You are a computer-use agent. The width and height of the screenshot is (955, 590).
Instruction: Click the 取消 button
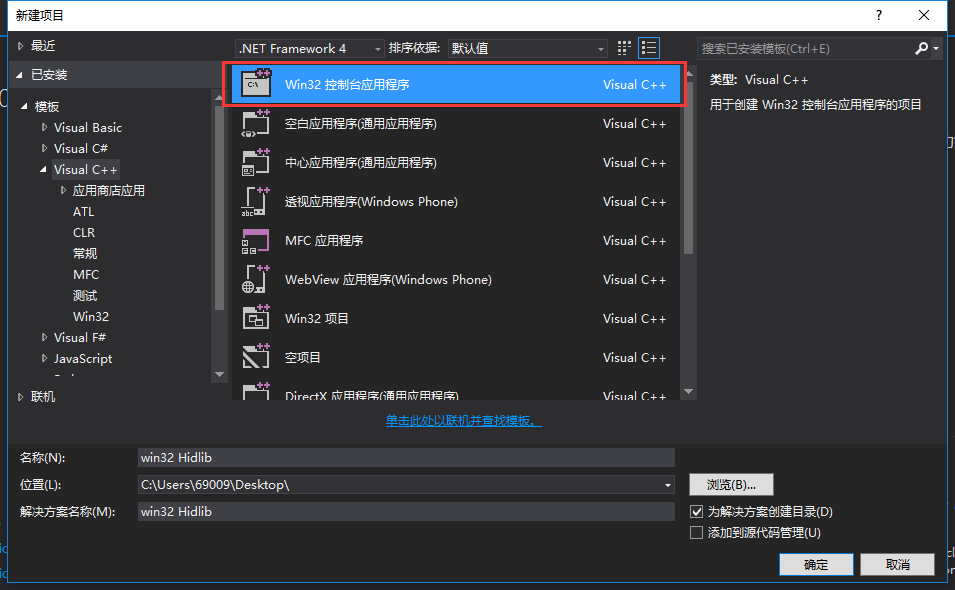[x=897, y=564]
